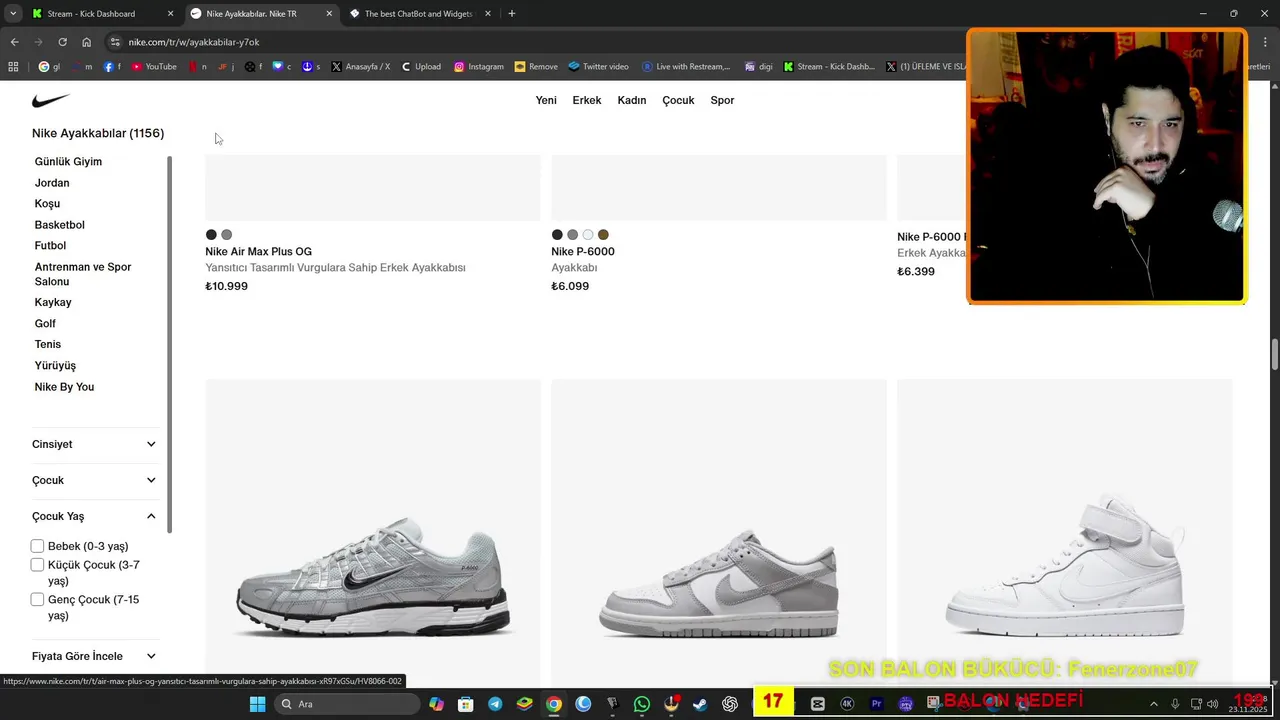1280x720 pixels.
Task: Open the Erkek menu
Action: tap(587, 100)
